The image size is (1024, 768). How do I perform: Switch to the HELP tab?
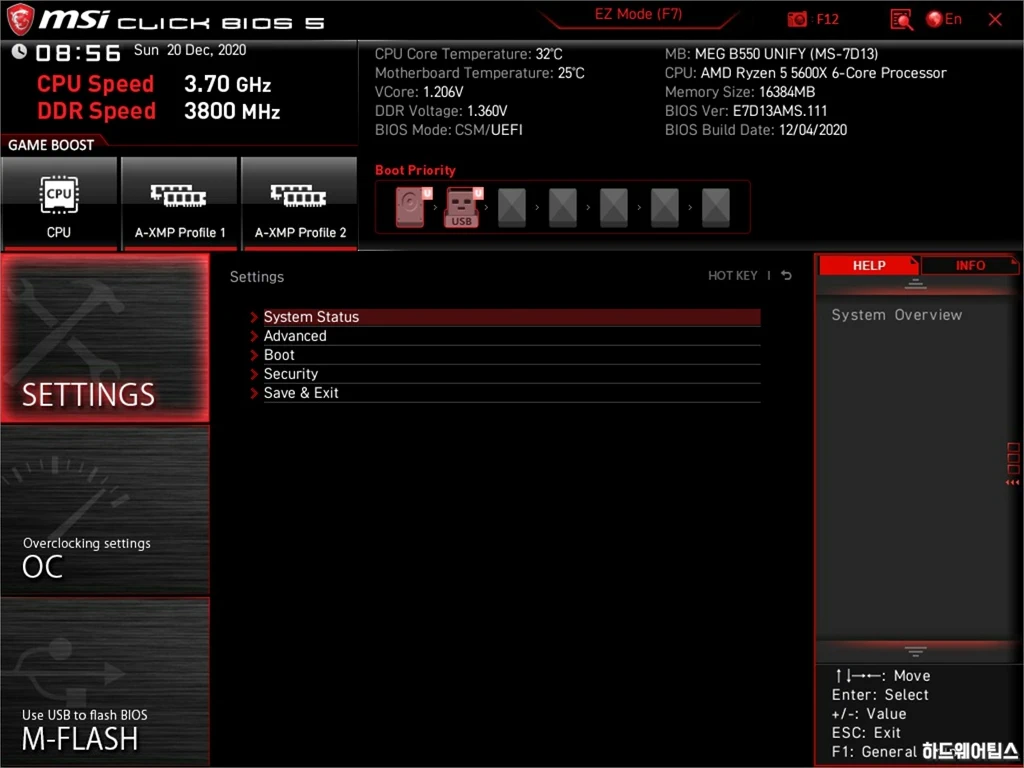[868, 265]
